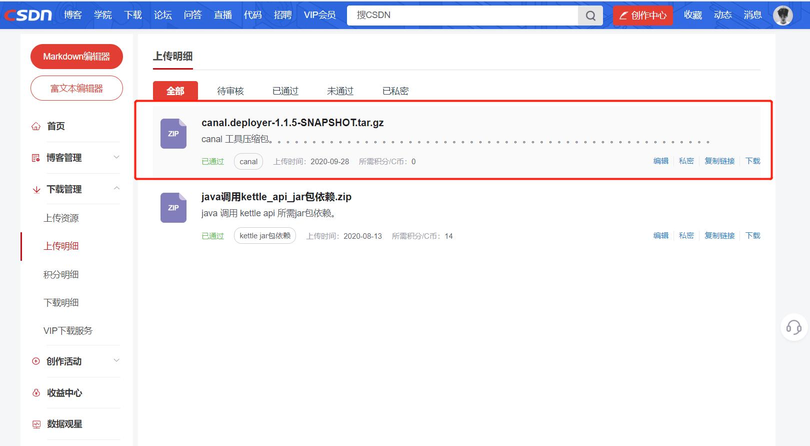Click the headset customer service icon
Image resolution: width=810 pixels, height=446 pixels.
(794, 327)
